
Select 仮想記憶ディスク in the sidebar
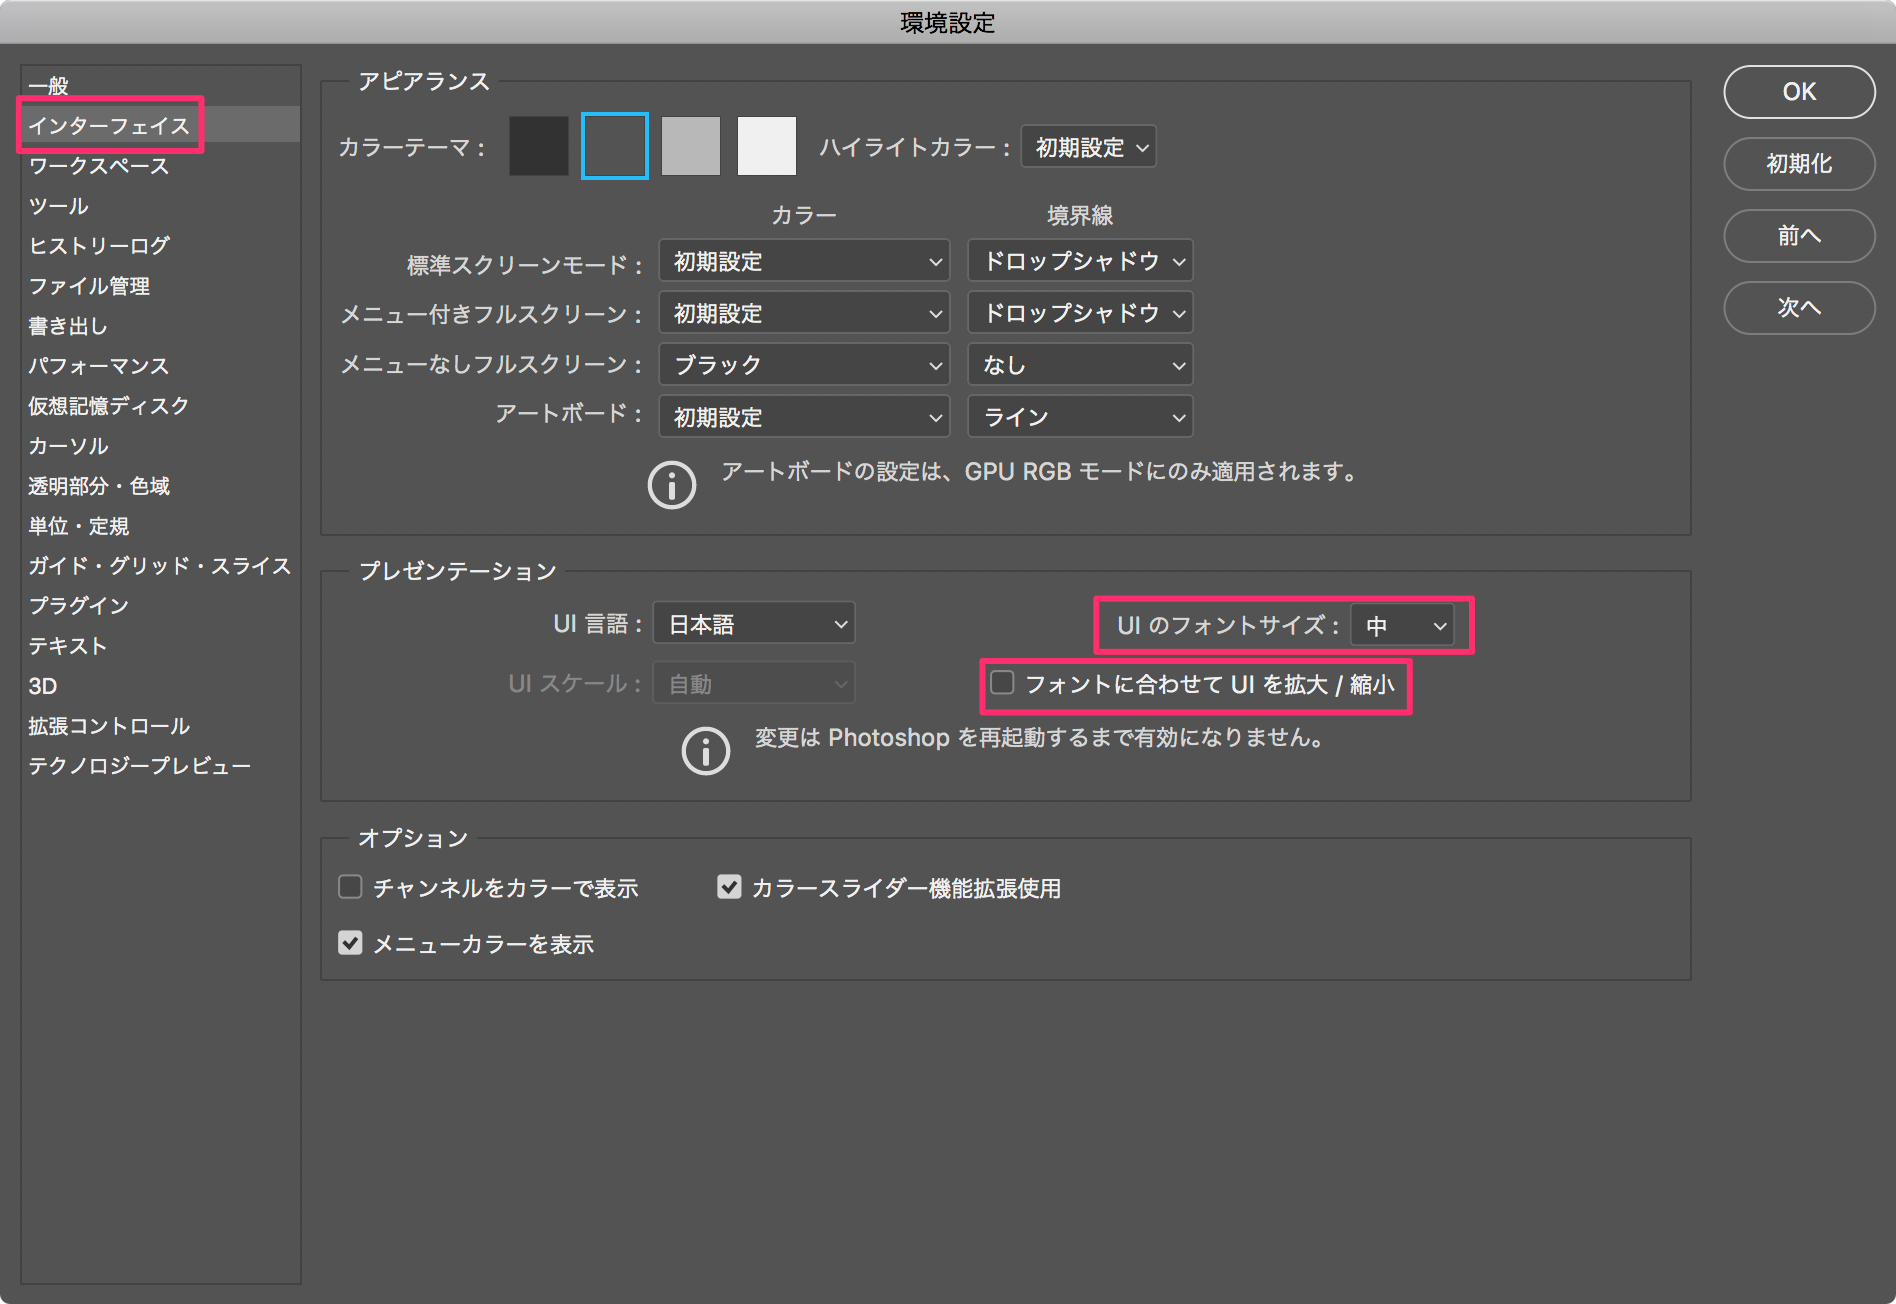point(160,405)
